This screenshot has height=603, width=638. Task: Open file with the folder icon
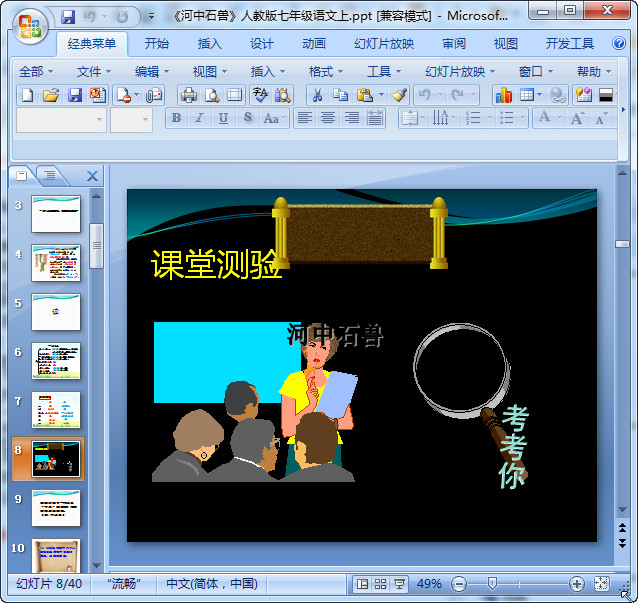point(51,95)
